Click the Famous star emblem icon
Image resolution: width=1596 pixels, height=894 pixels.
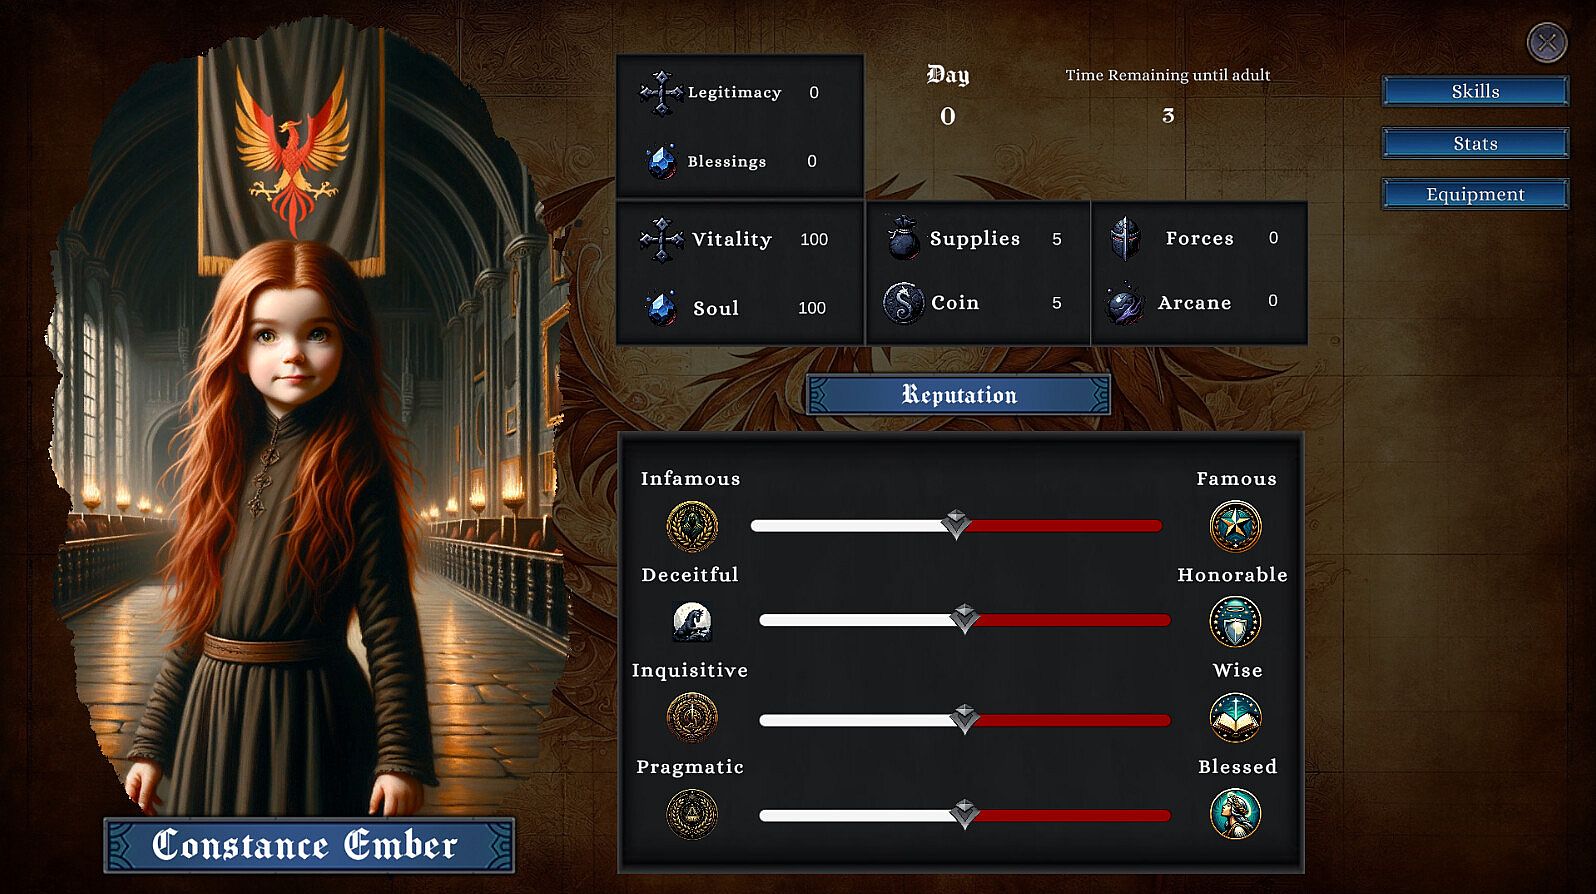point(1235,526)
